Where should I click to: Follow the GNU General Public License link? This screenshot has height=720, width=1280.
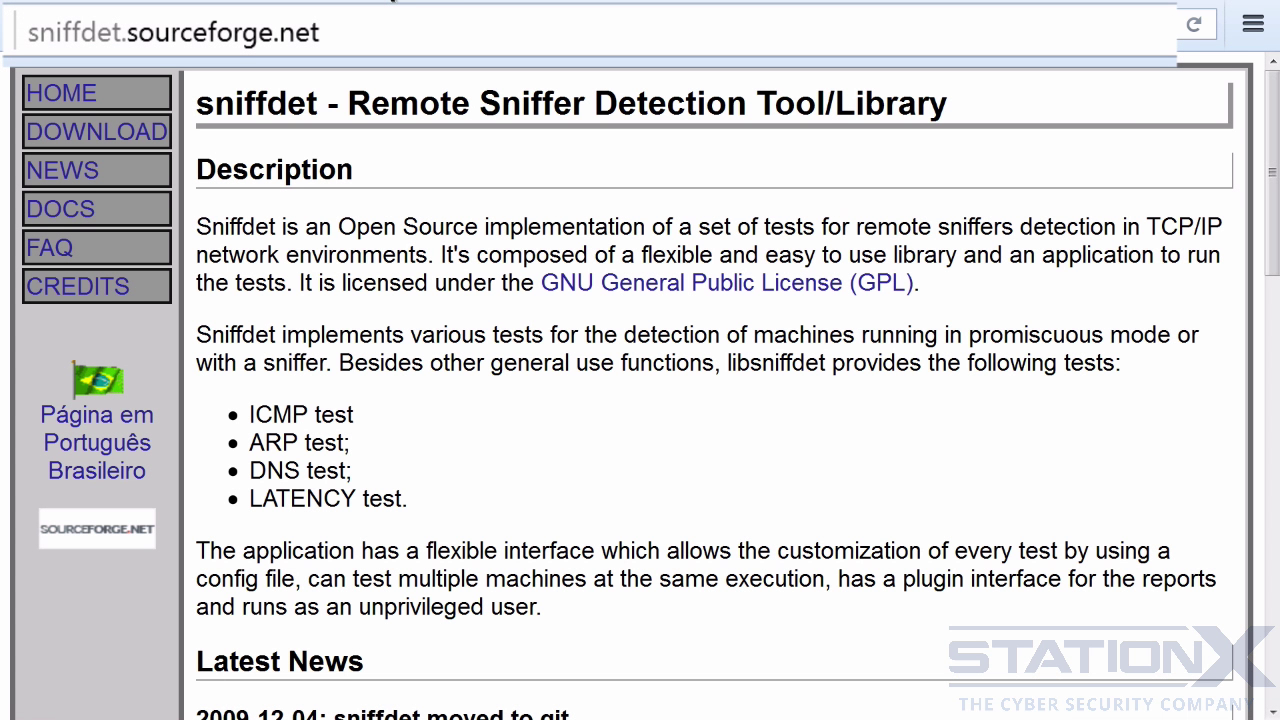[727, 283]
